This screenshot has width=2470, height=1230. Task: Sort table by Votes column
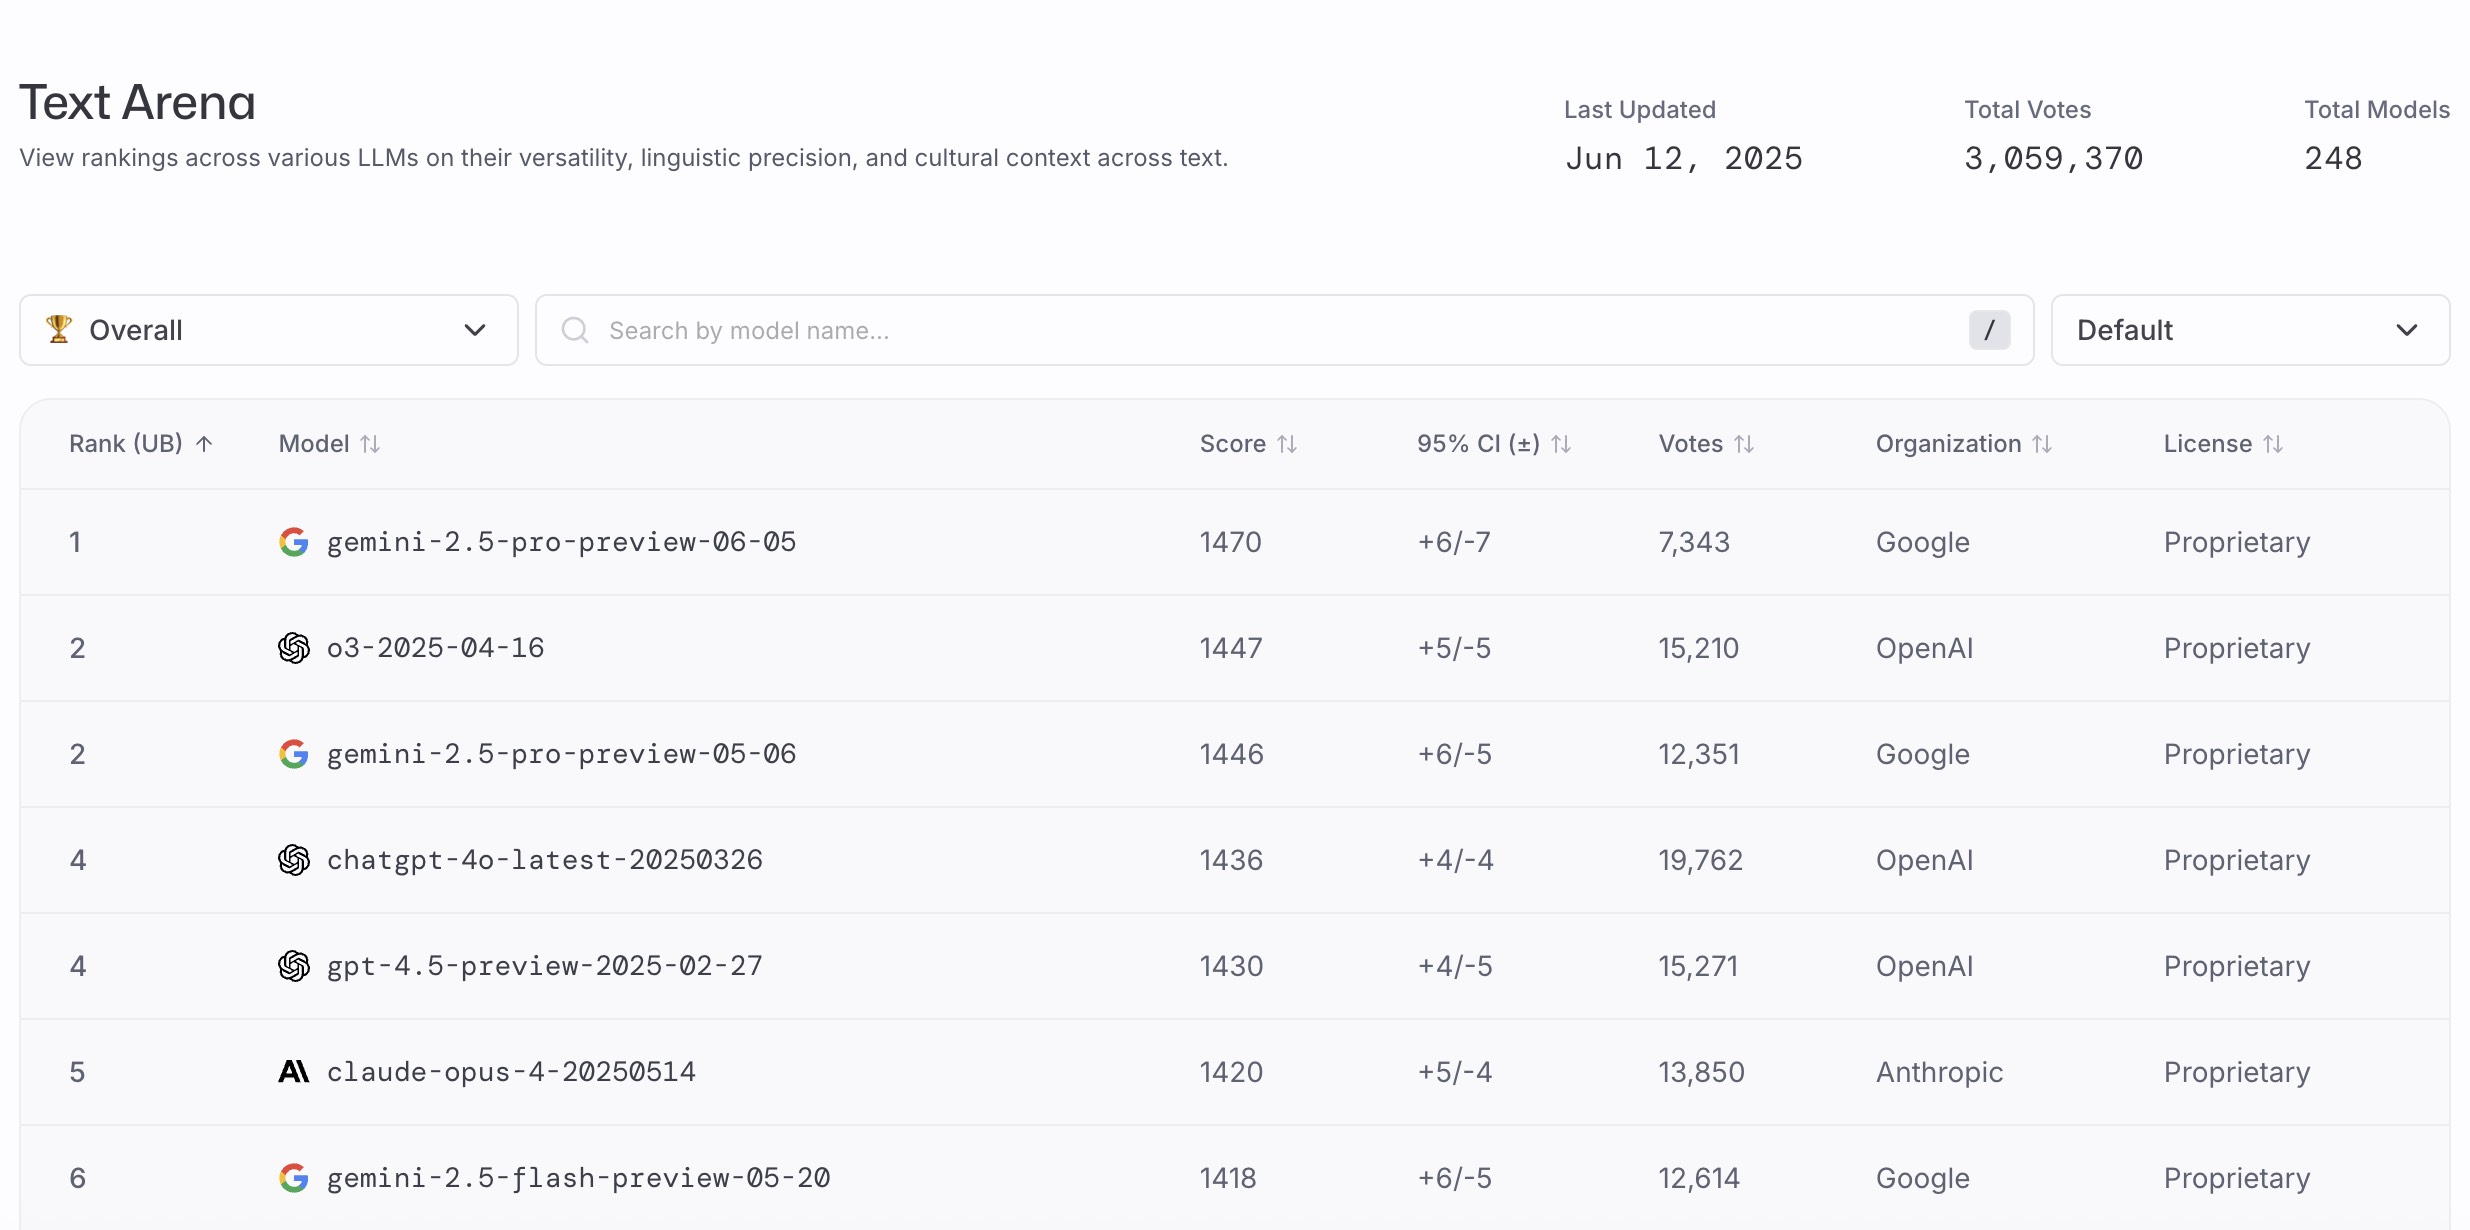click(1706, 444)
